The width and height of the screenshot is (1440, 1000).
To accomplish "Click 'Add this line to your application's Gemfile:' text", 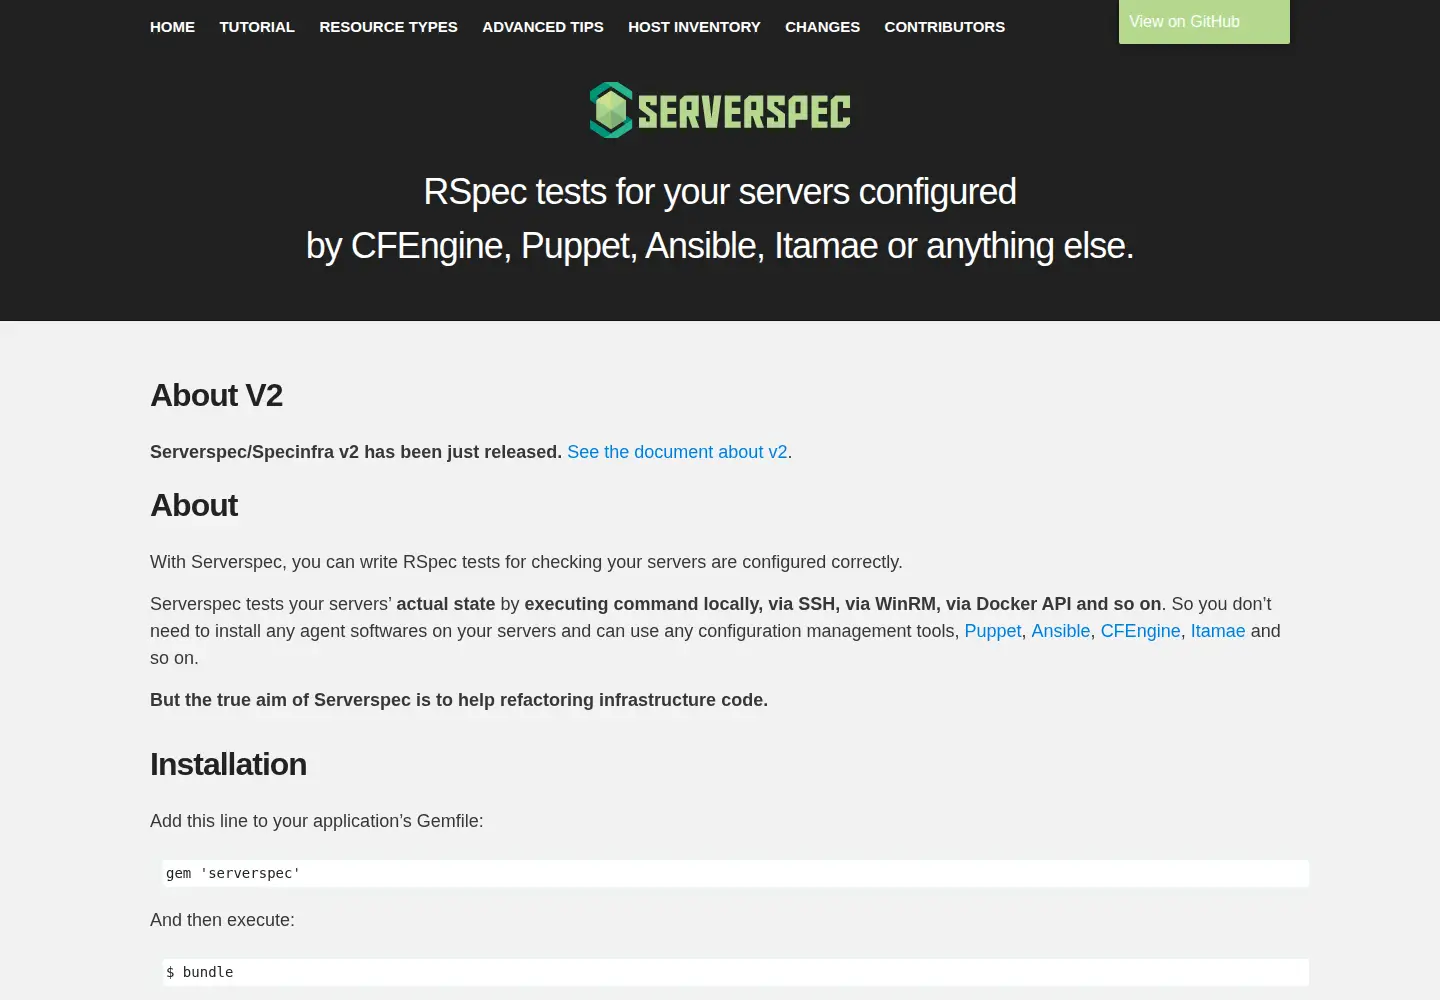I will [x=316, y=821].
